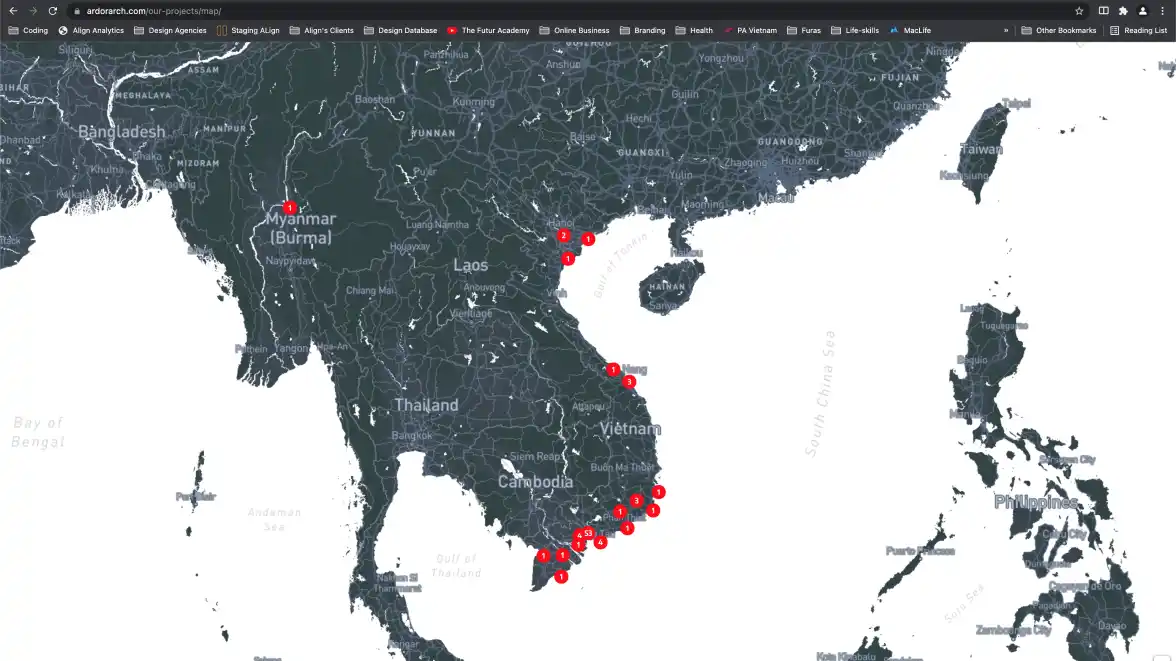Open the Reading List panel
The width and height of the screenshot is (1176, 661).
(x=1138, y=30)
